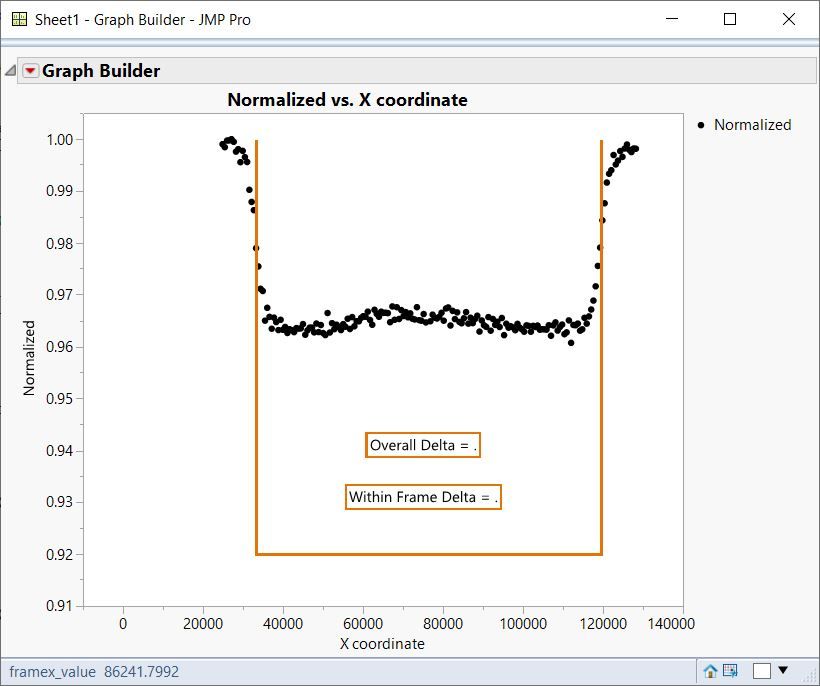Click the 0.99 Y axis label

[60, 191]
